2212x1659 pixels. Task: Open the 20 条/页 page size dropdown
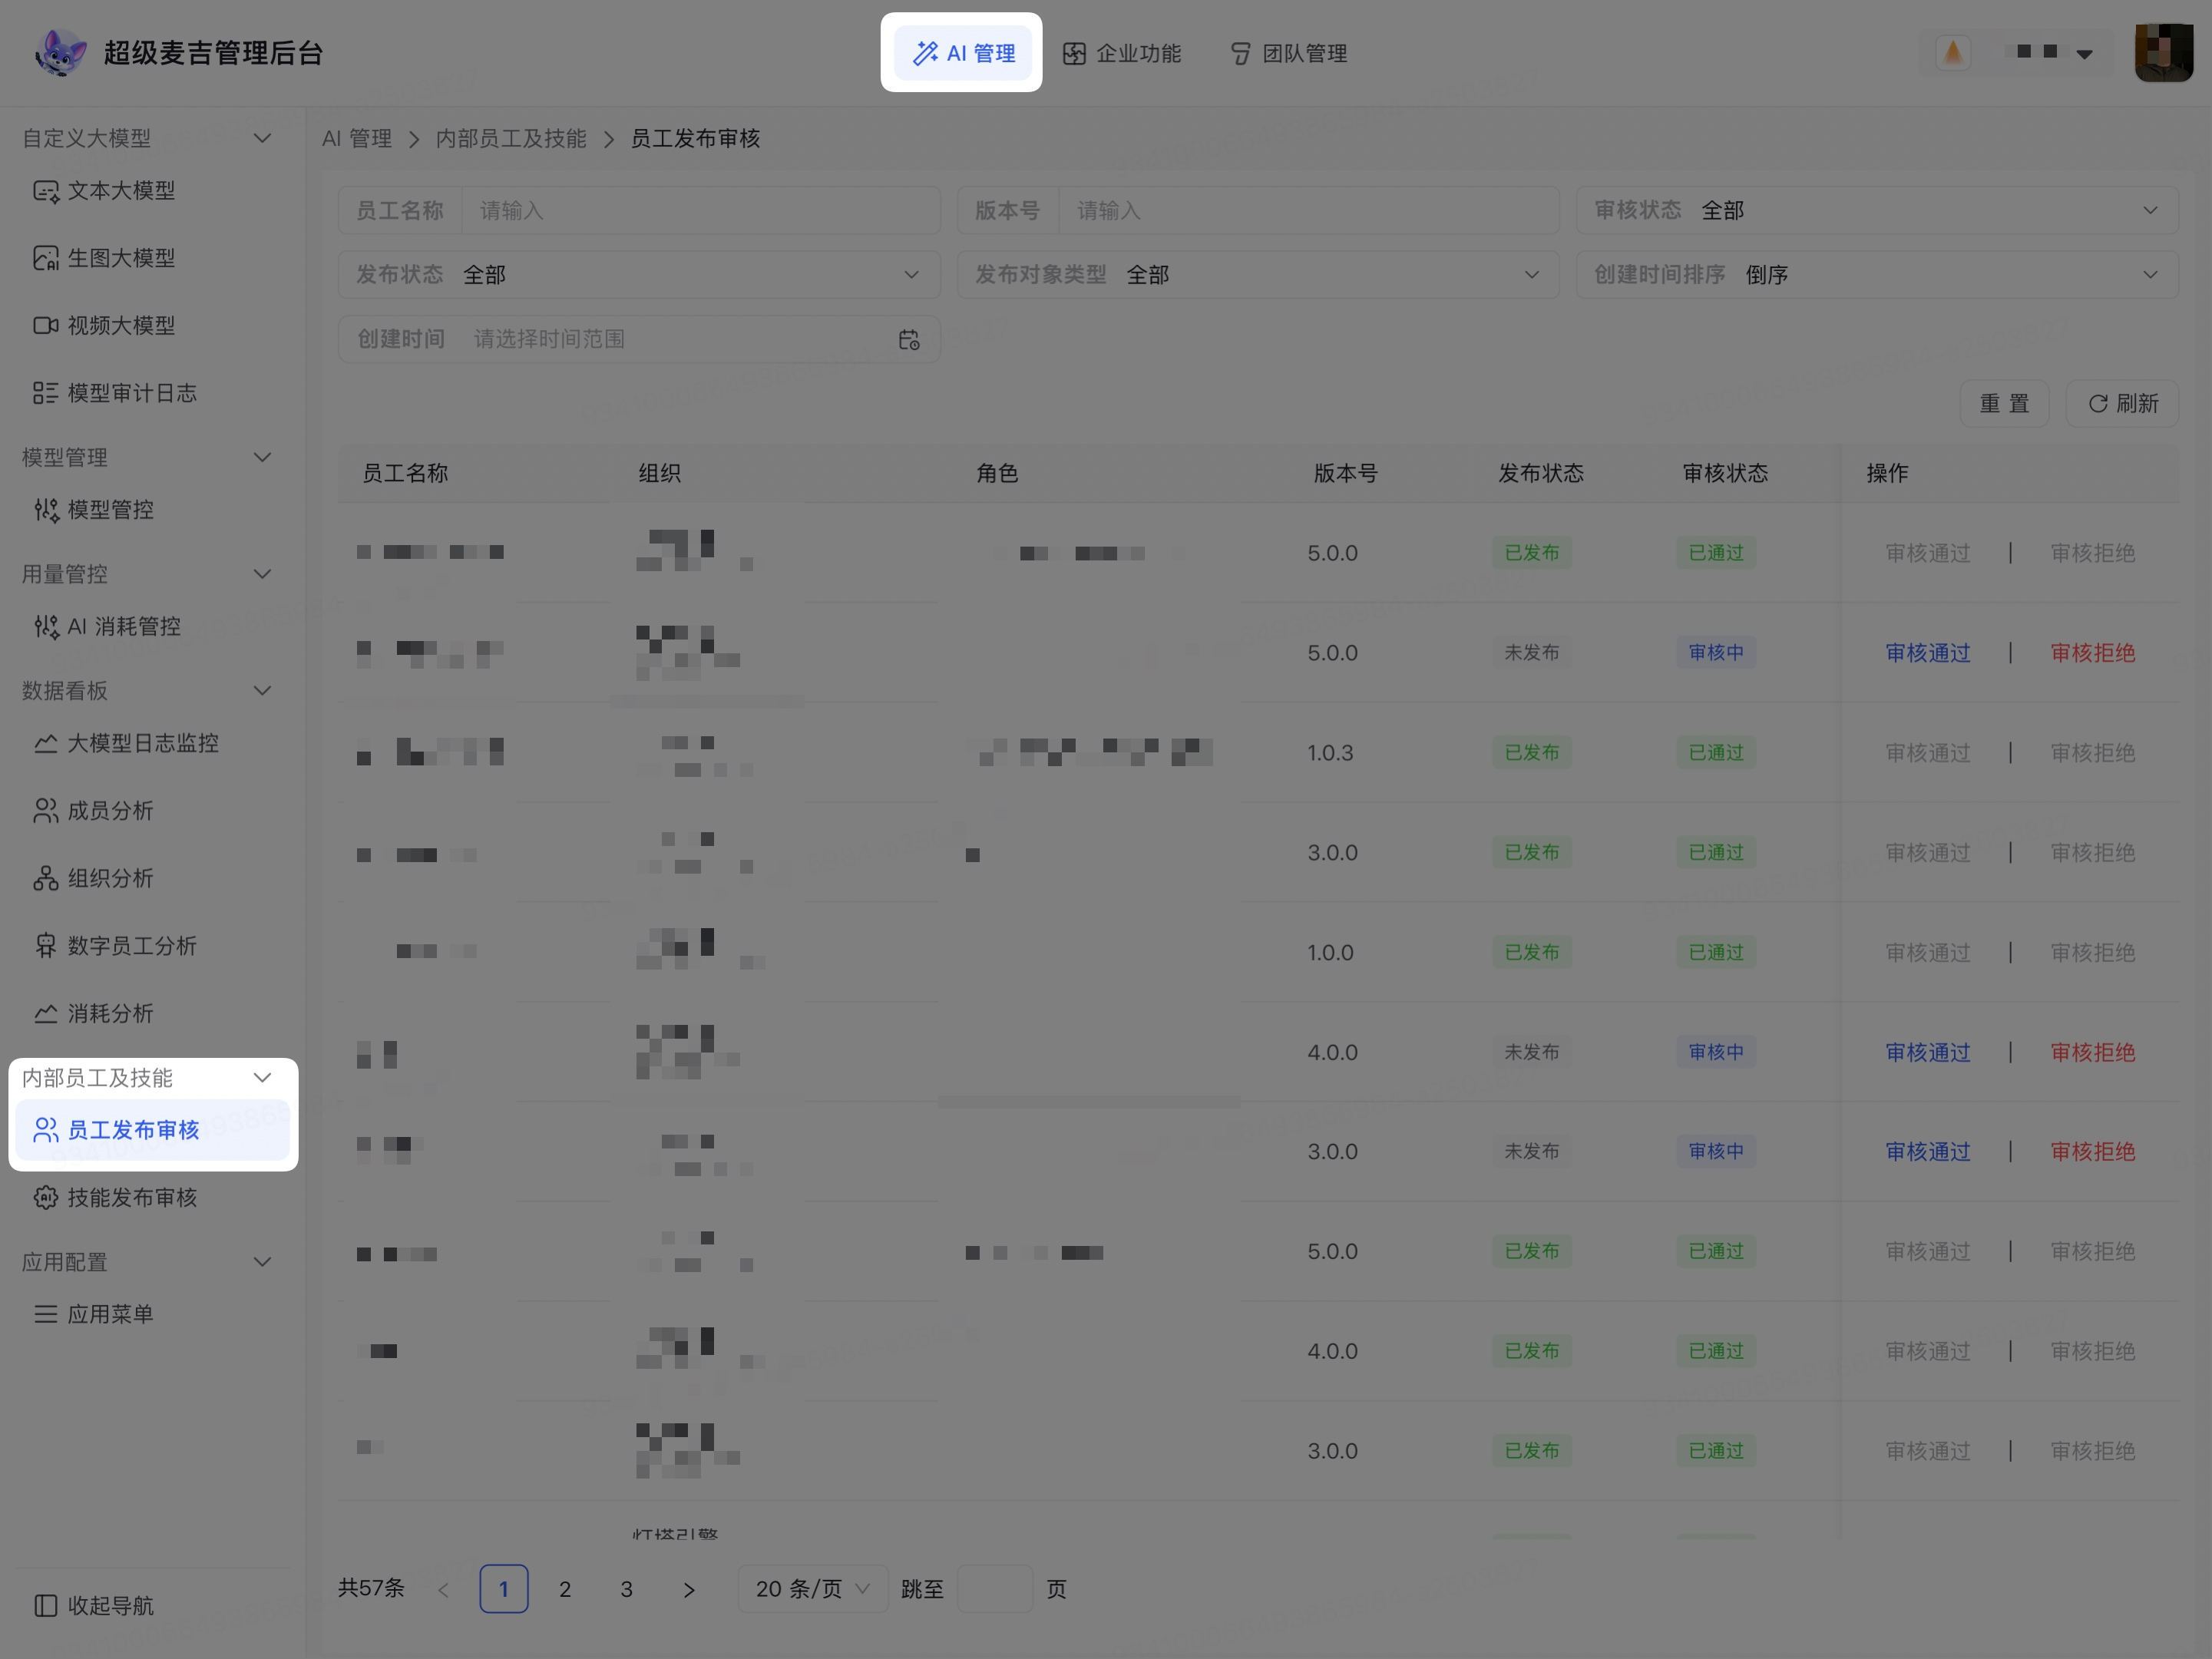tap(812, 1589)
